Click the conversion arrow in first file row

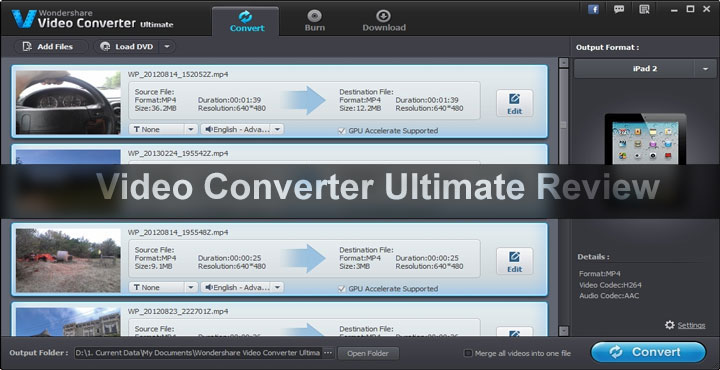(305, 100)
